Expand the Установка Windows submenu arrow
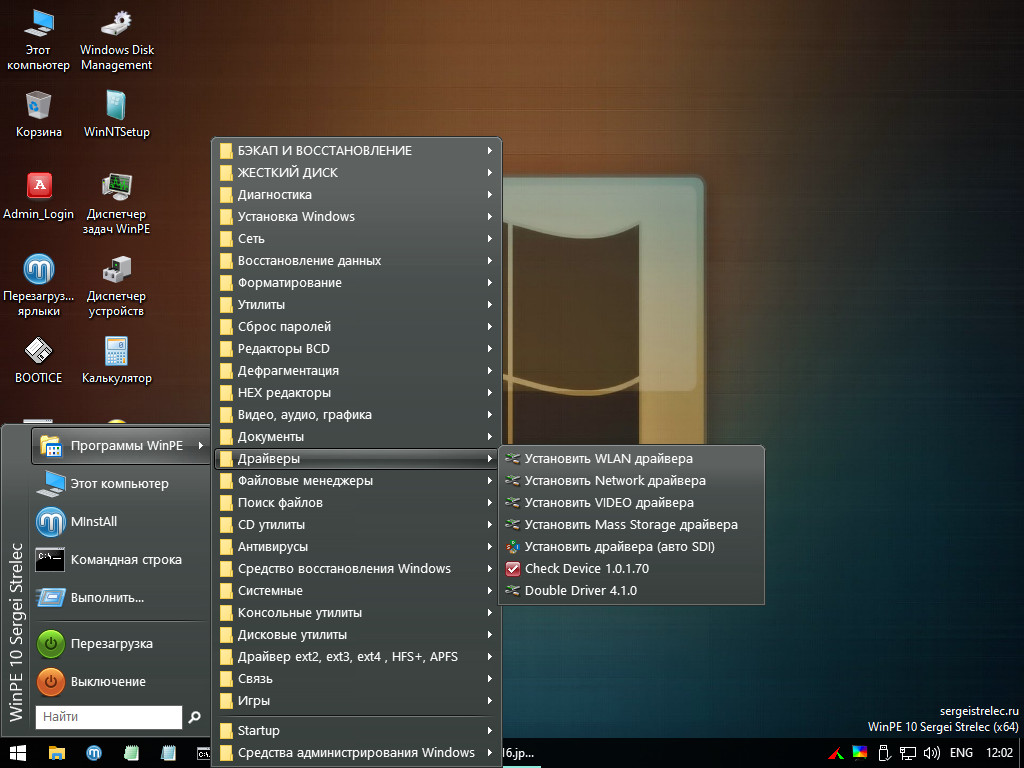The image size is (1024, 768). point(489,217)
